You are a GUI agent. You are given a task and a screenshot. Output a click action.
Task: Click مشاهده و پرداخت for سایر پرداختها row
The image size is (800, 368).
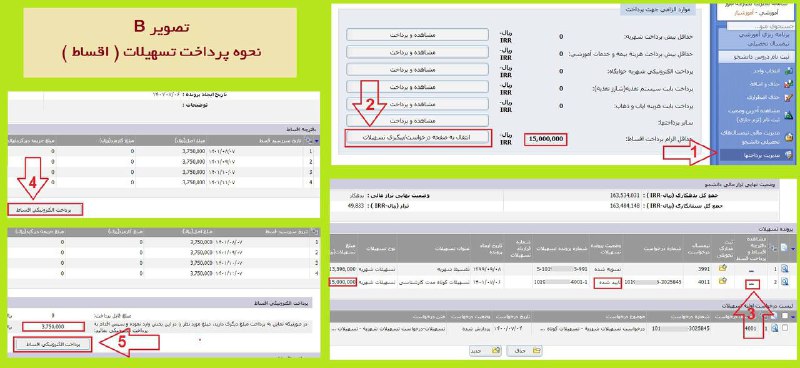pyautogui.click(x=417, y=120)
